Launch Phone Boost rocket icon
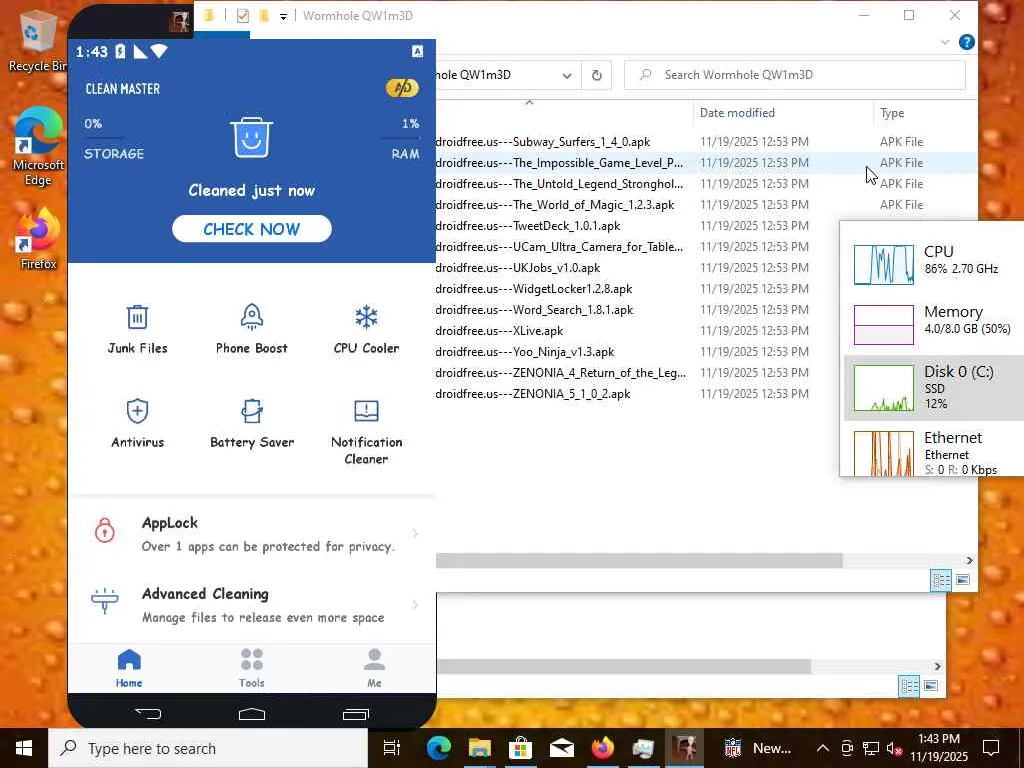1024x768 pixels. pyautogui.click(x=251, y=329)
